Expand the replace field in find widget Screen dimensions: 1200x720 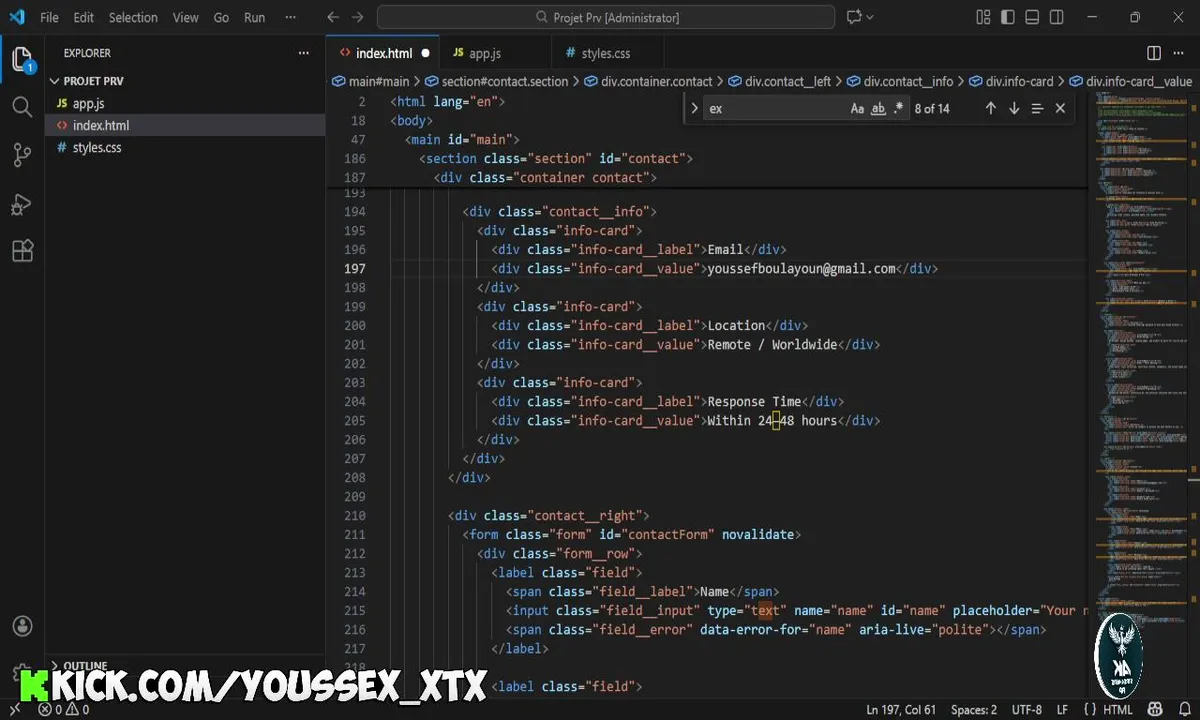pos(694,108)
